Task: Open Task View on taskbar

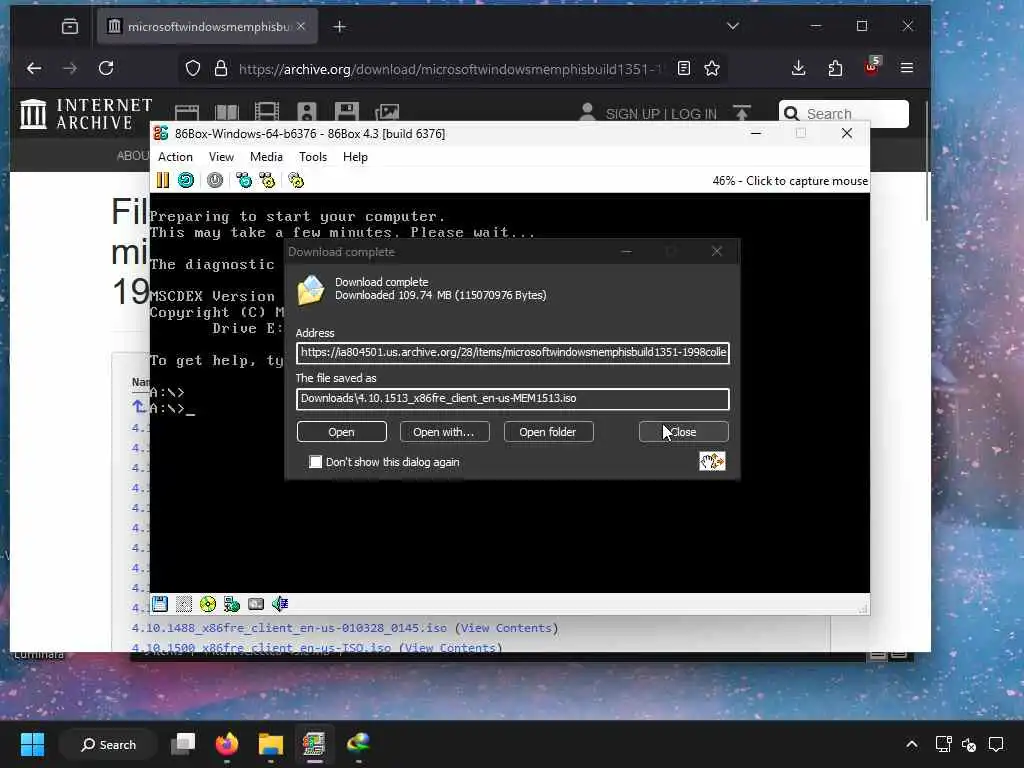Action: (x=183, y=744)
